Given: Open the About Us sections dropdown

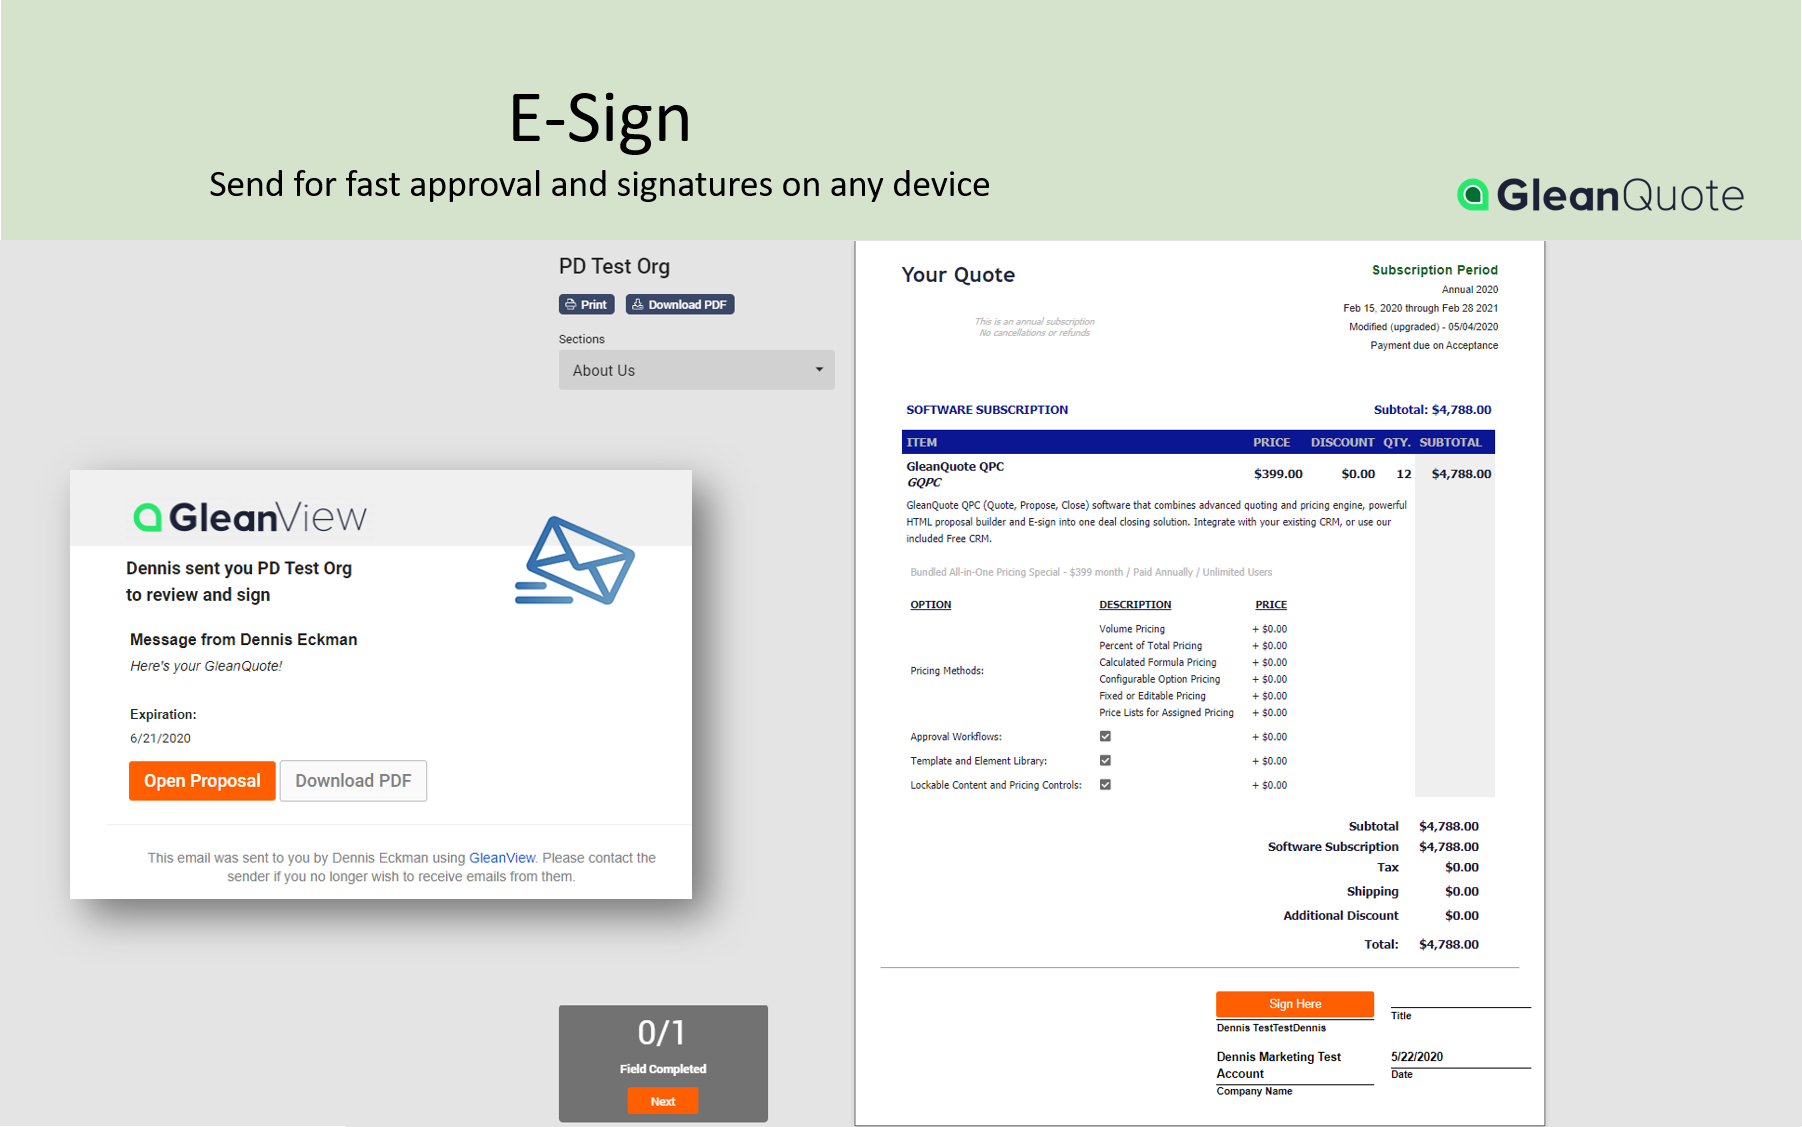Looking at the screenshot, I should click(696, 370).
